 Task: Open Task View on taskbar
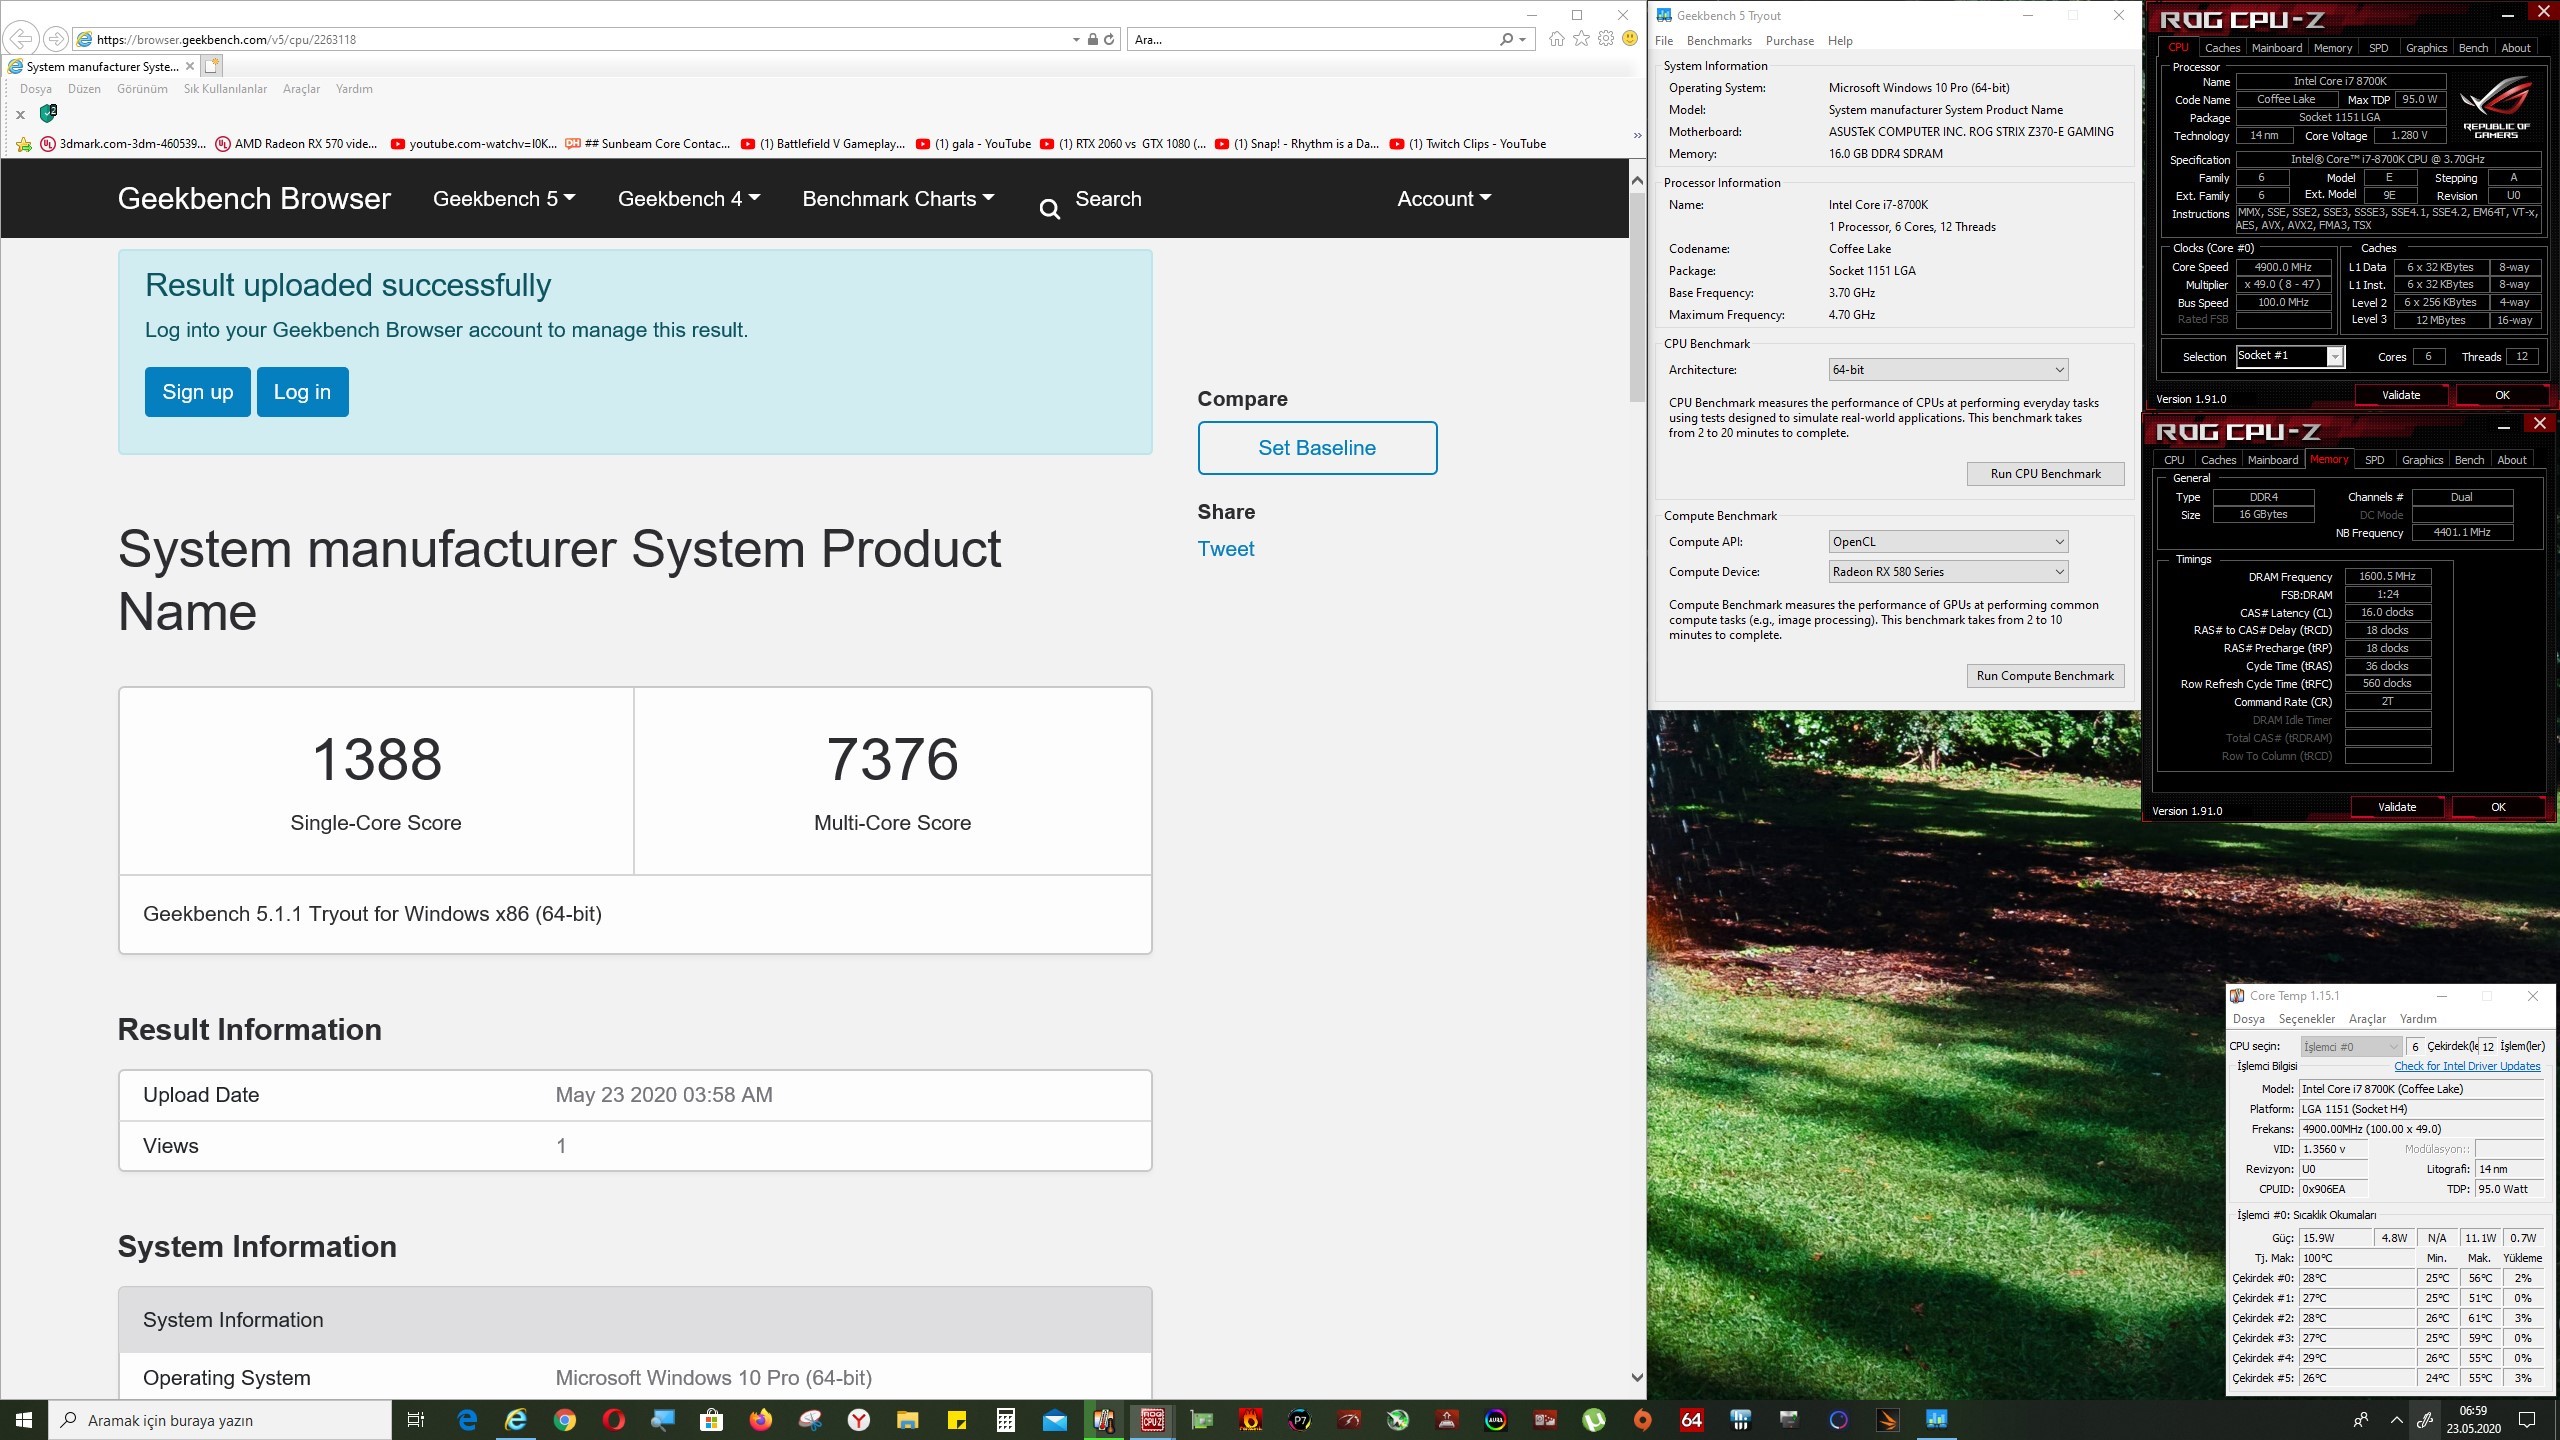[416, 1420]
